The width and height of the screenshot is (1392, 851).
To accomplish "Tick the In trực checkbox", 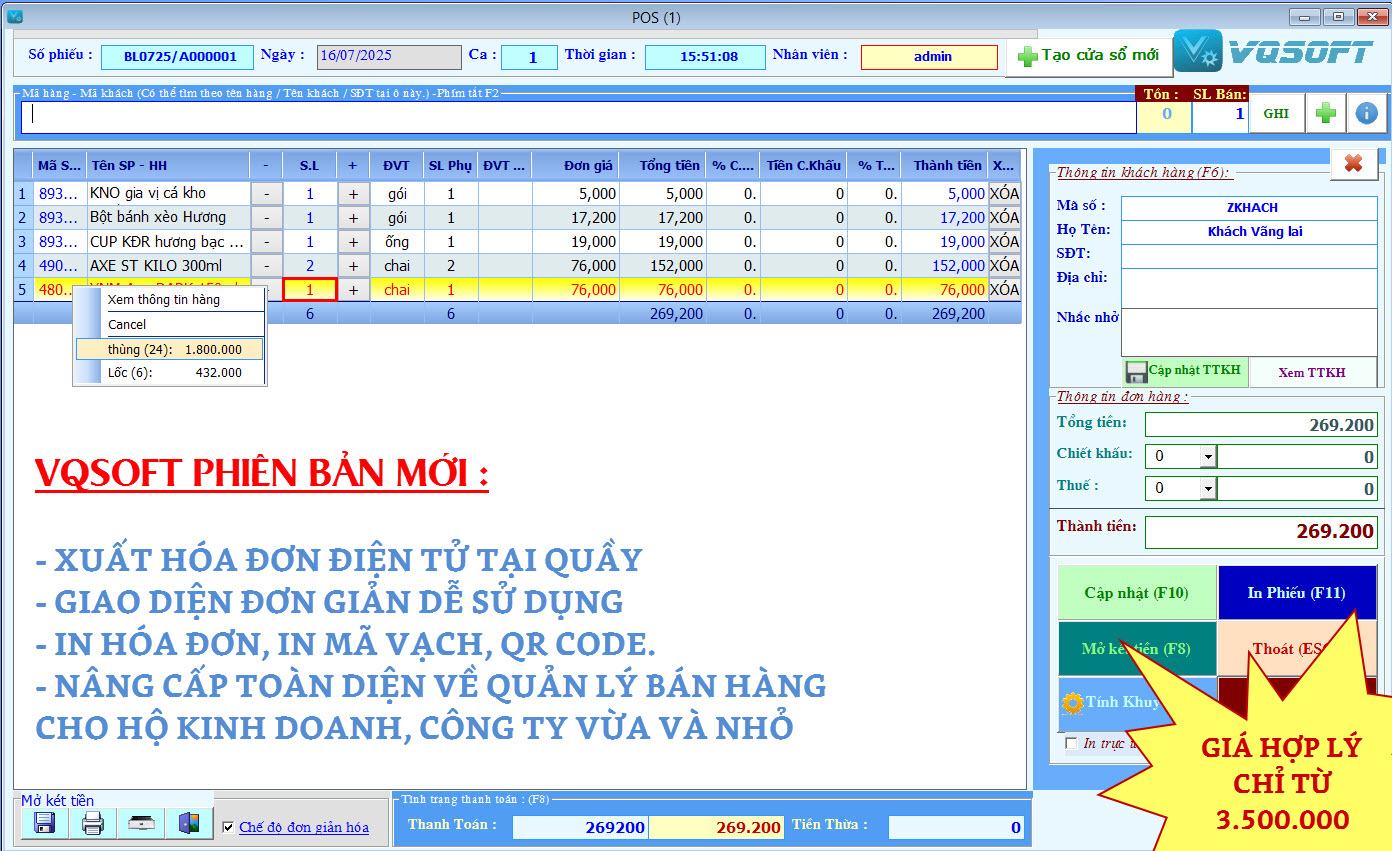I will [x=1071, y=743].
